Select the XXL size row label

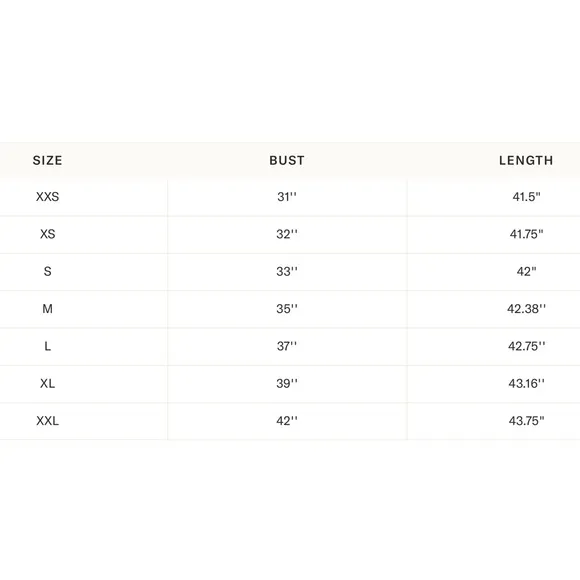[47, 421]
